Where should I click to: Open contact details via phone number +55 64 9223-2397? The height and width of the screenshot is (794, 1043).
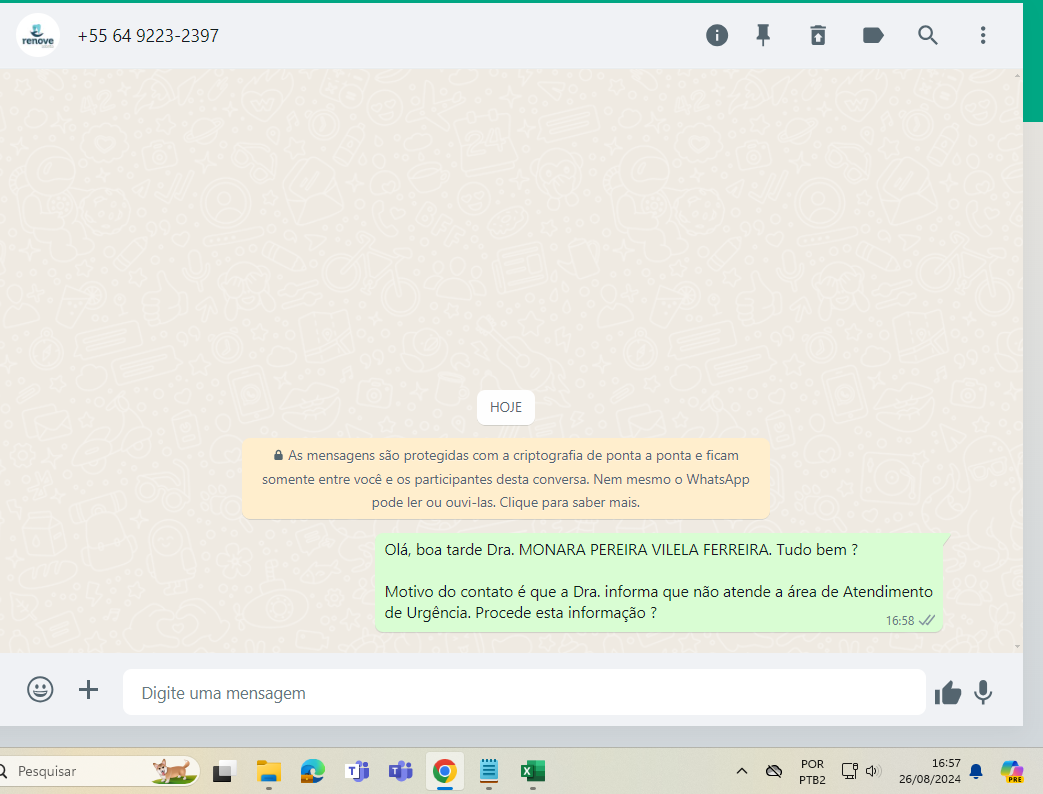coord(148,36)
